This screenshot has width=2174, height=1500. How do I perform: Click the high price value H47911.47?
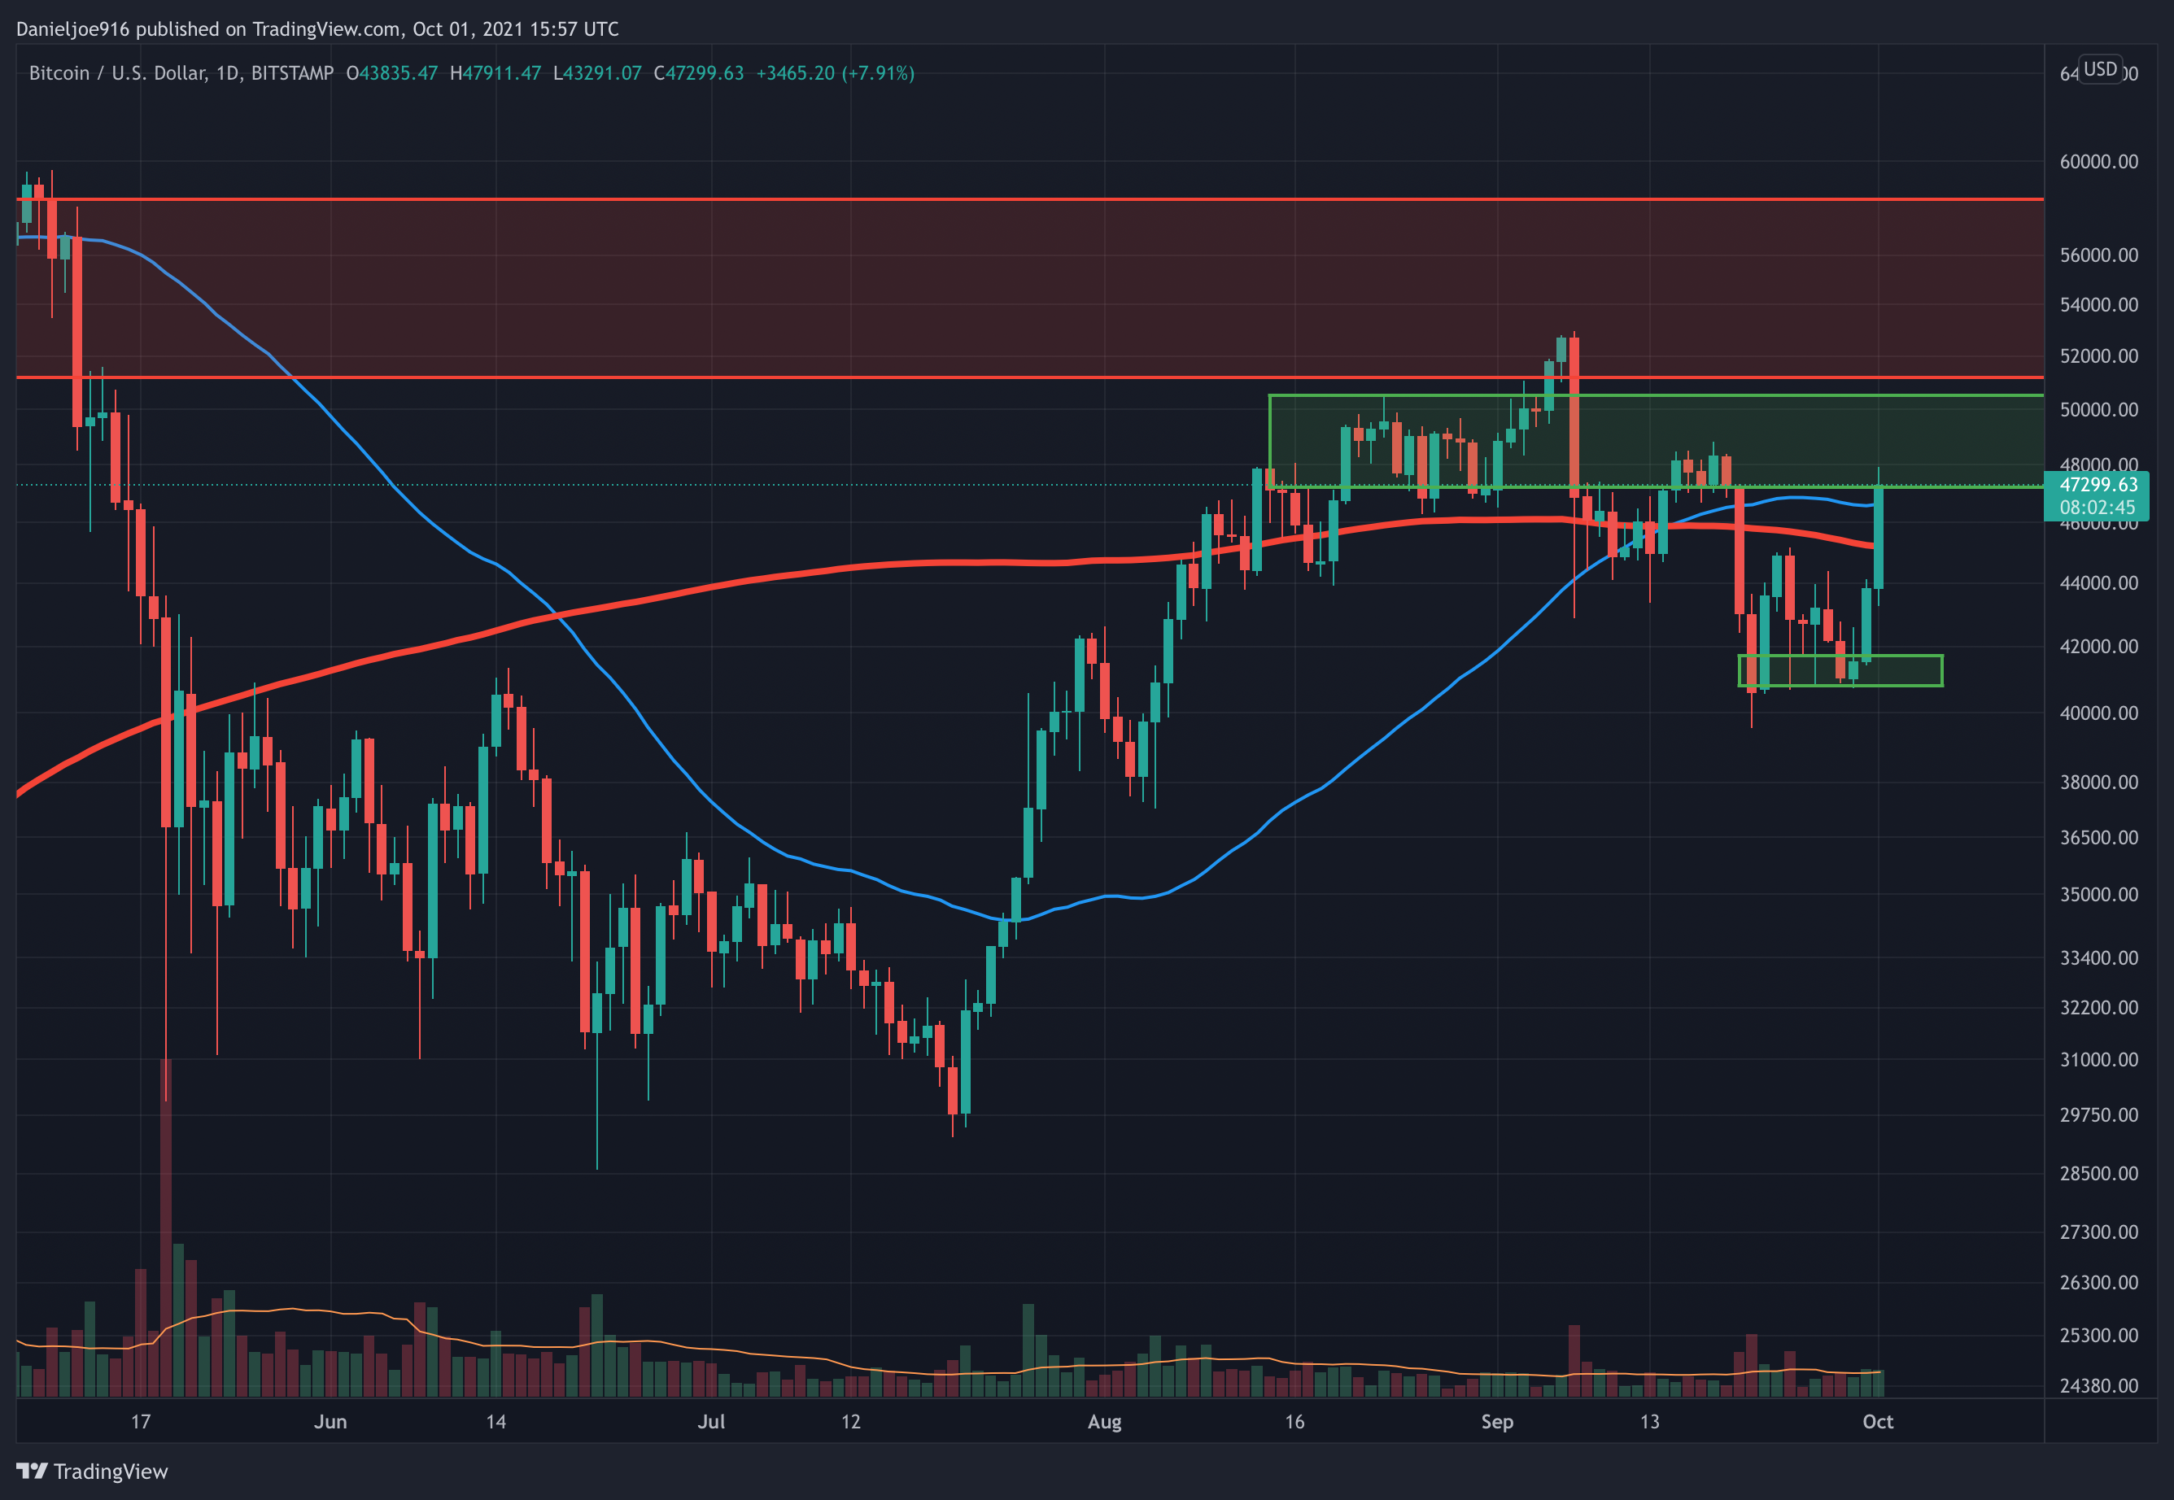tap(496, 73)
